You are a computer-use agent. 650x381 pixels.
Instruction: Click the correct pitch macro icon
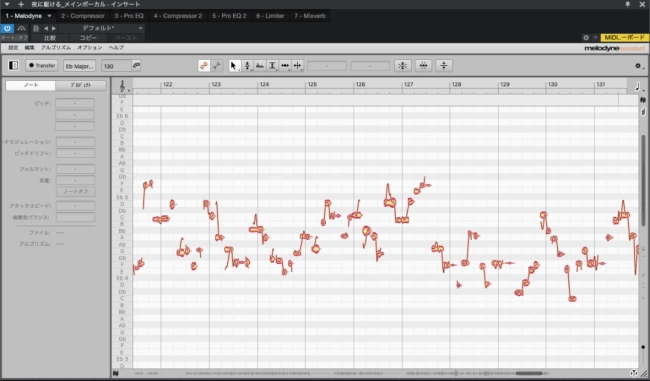(403, 66)
